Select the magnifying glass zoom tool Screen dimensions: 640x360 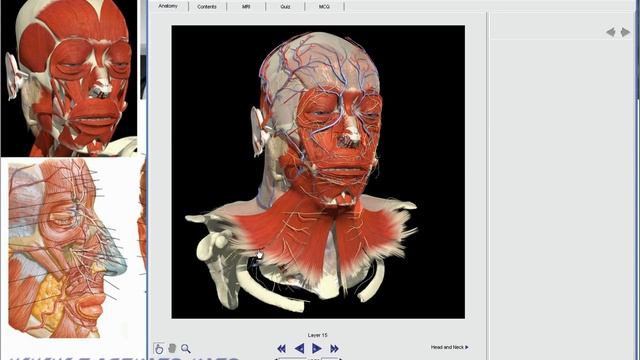tap(186, 349)
